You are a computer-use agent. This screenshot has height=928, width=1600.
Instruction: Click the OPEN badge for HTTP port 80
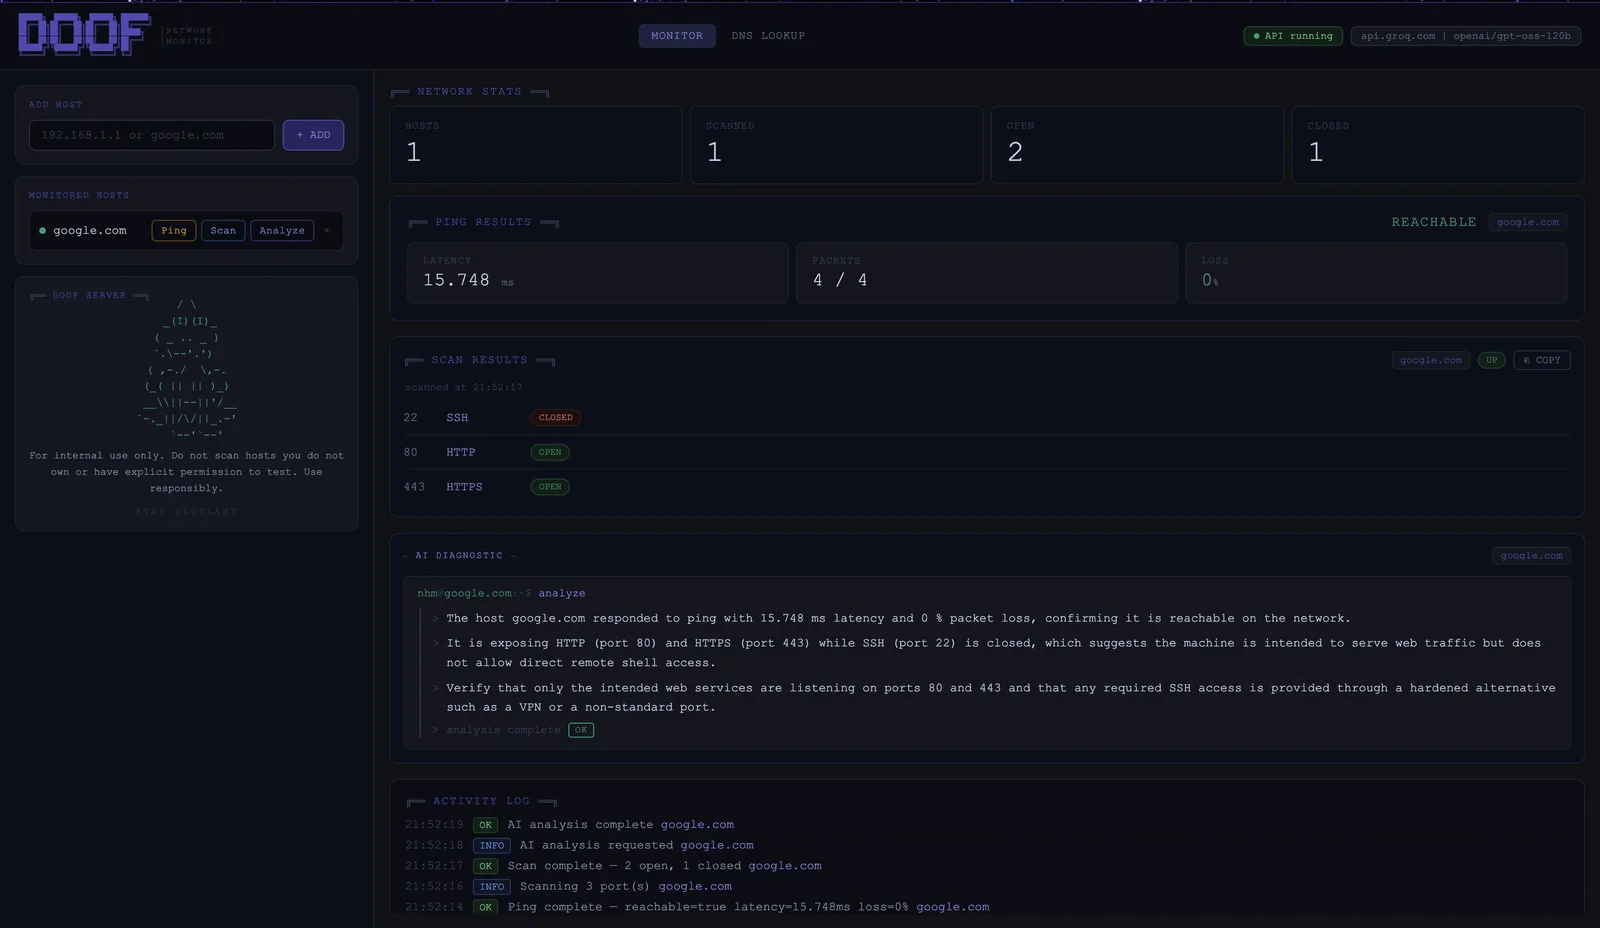point(550,452)
